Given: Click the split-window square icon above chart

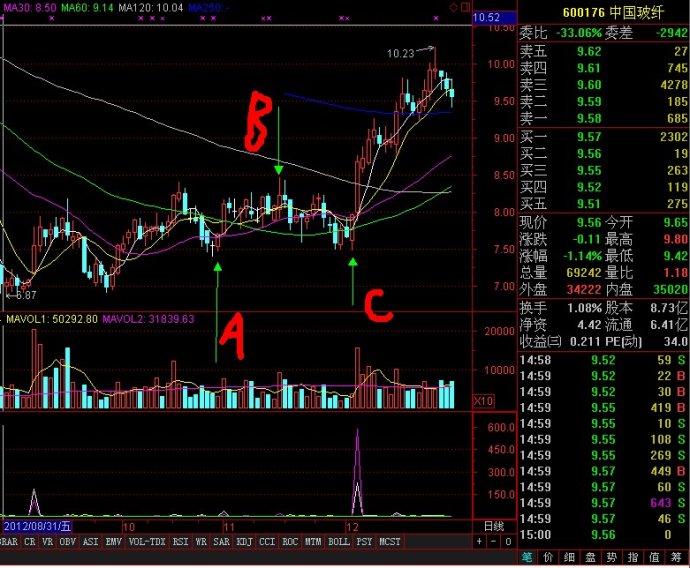Looking at the screenshot, I should coord(466,7).
